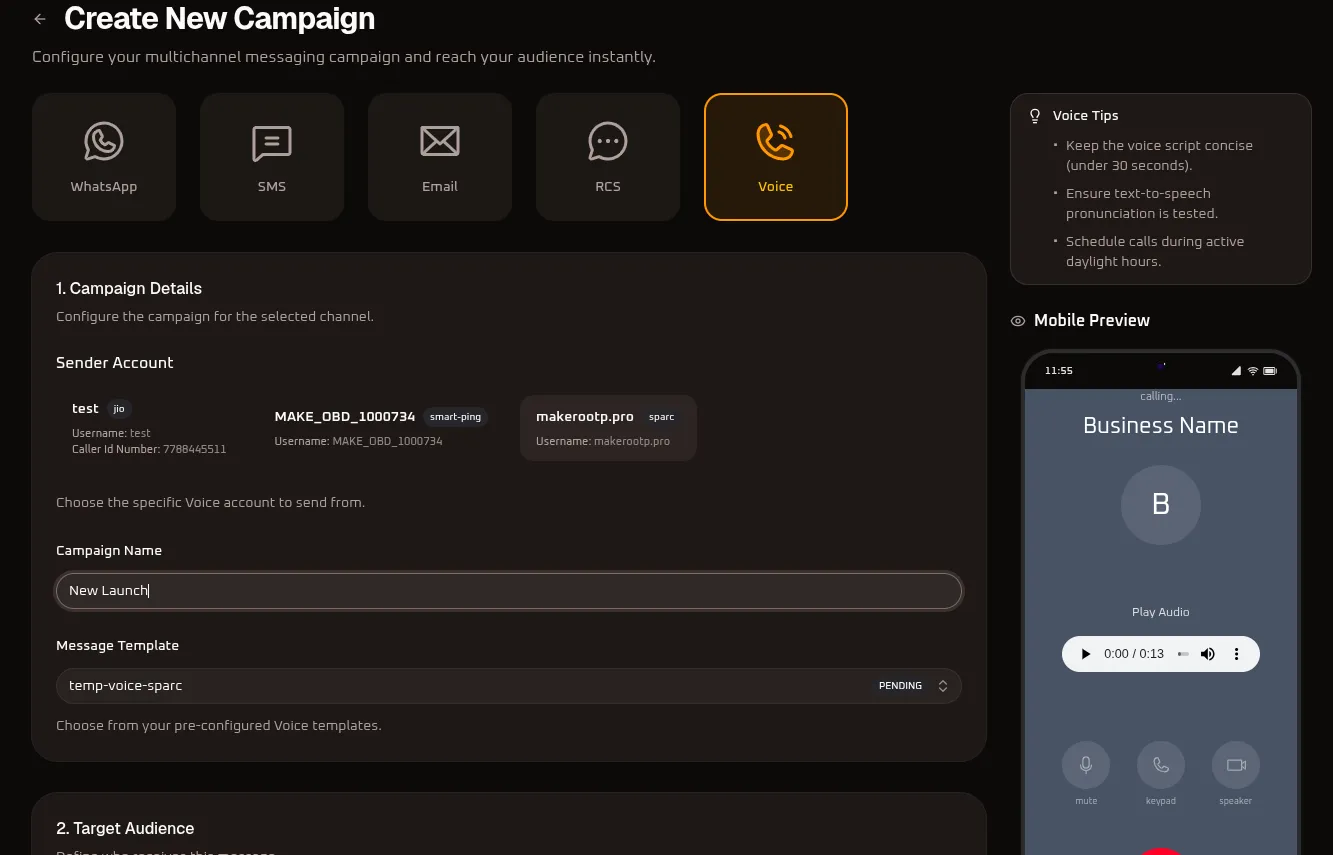The width and height of the screenshot is (1333, 855).
Task: Click the sparc provider tag
Action: coord(662,417)
